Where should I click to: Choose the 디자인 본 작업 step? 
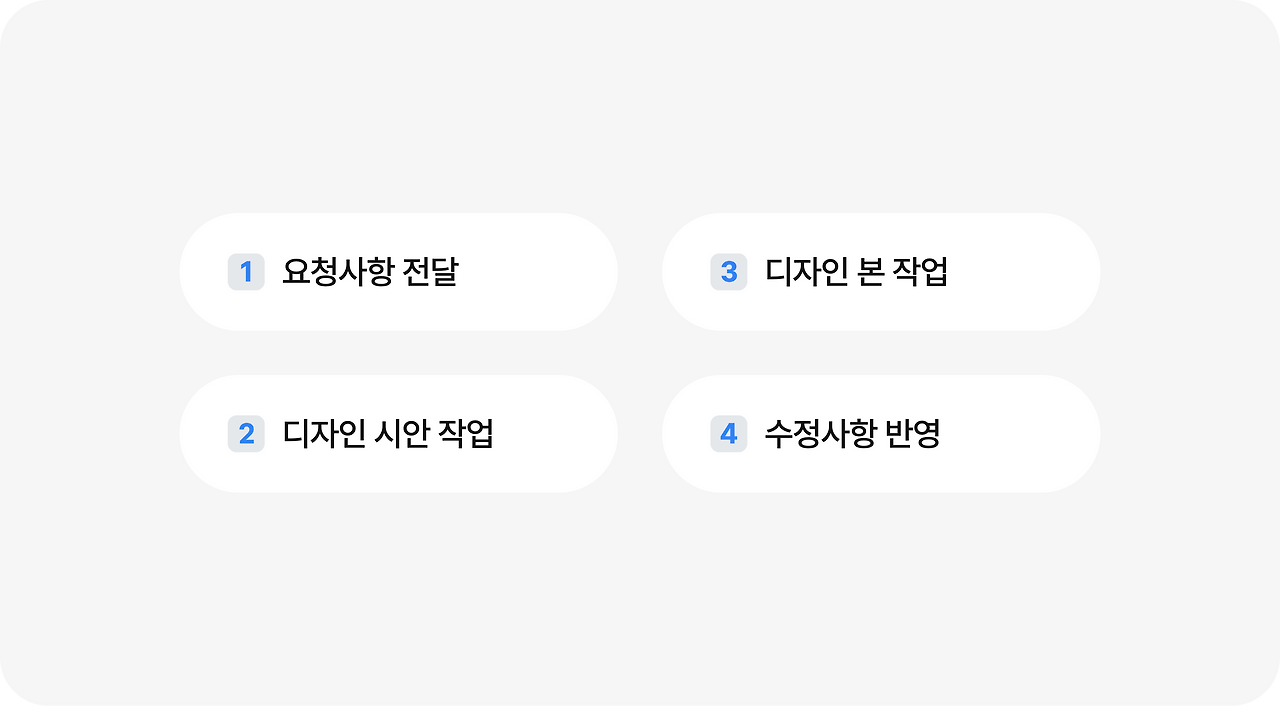pos(881,272)
